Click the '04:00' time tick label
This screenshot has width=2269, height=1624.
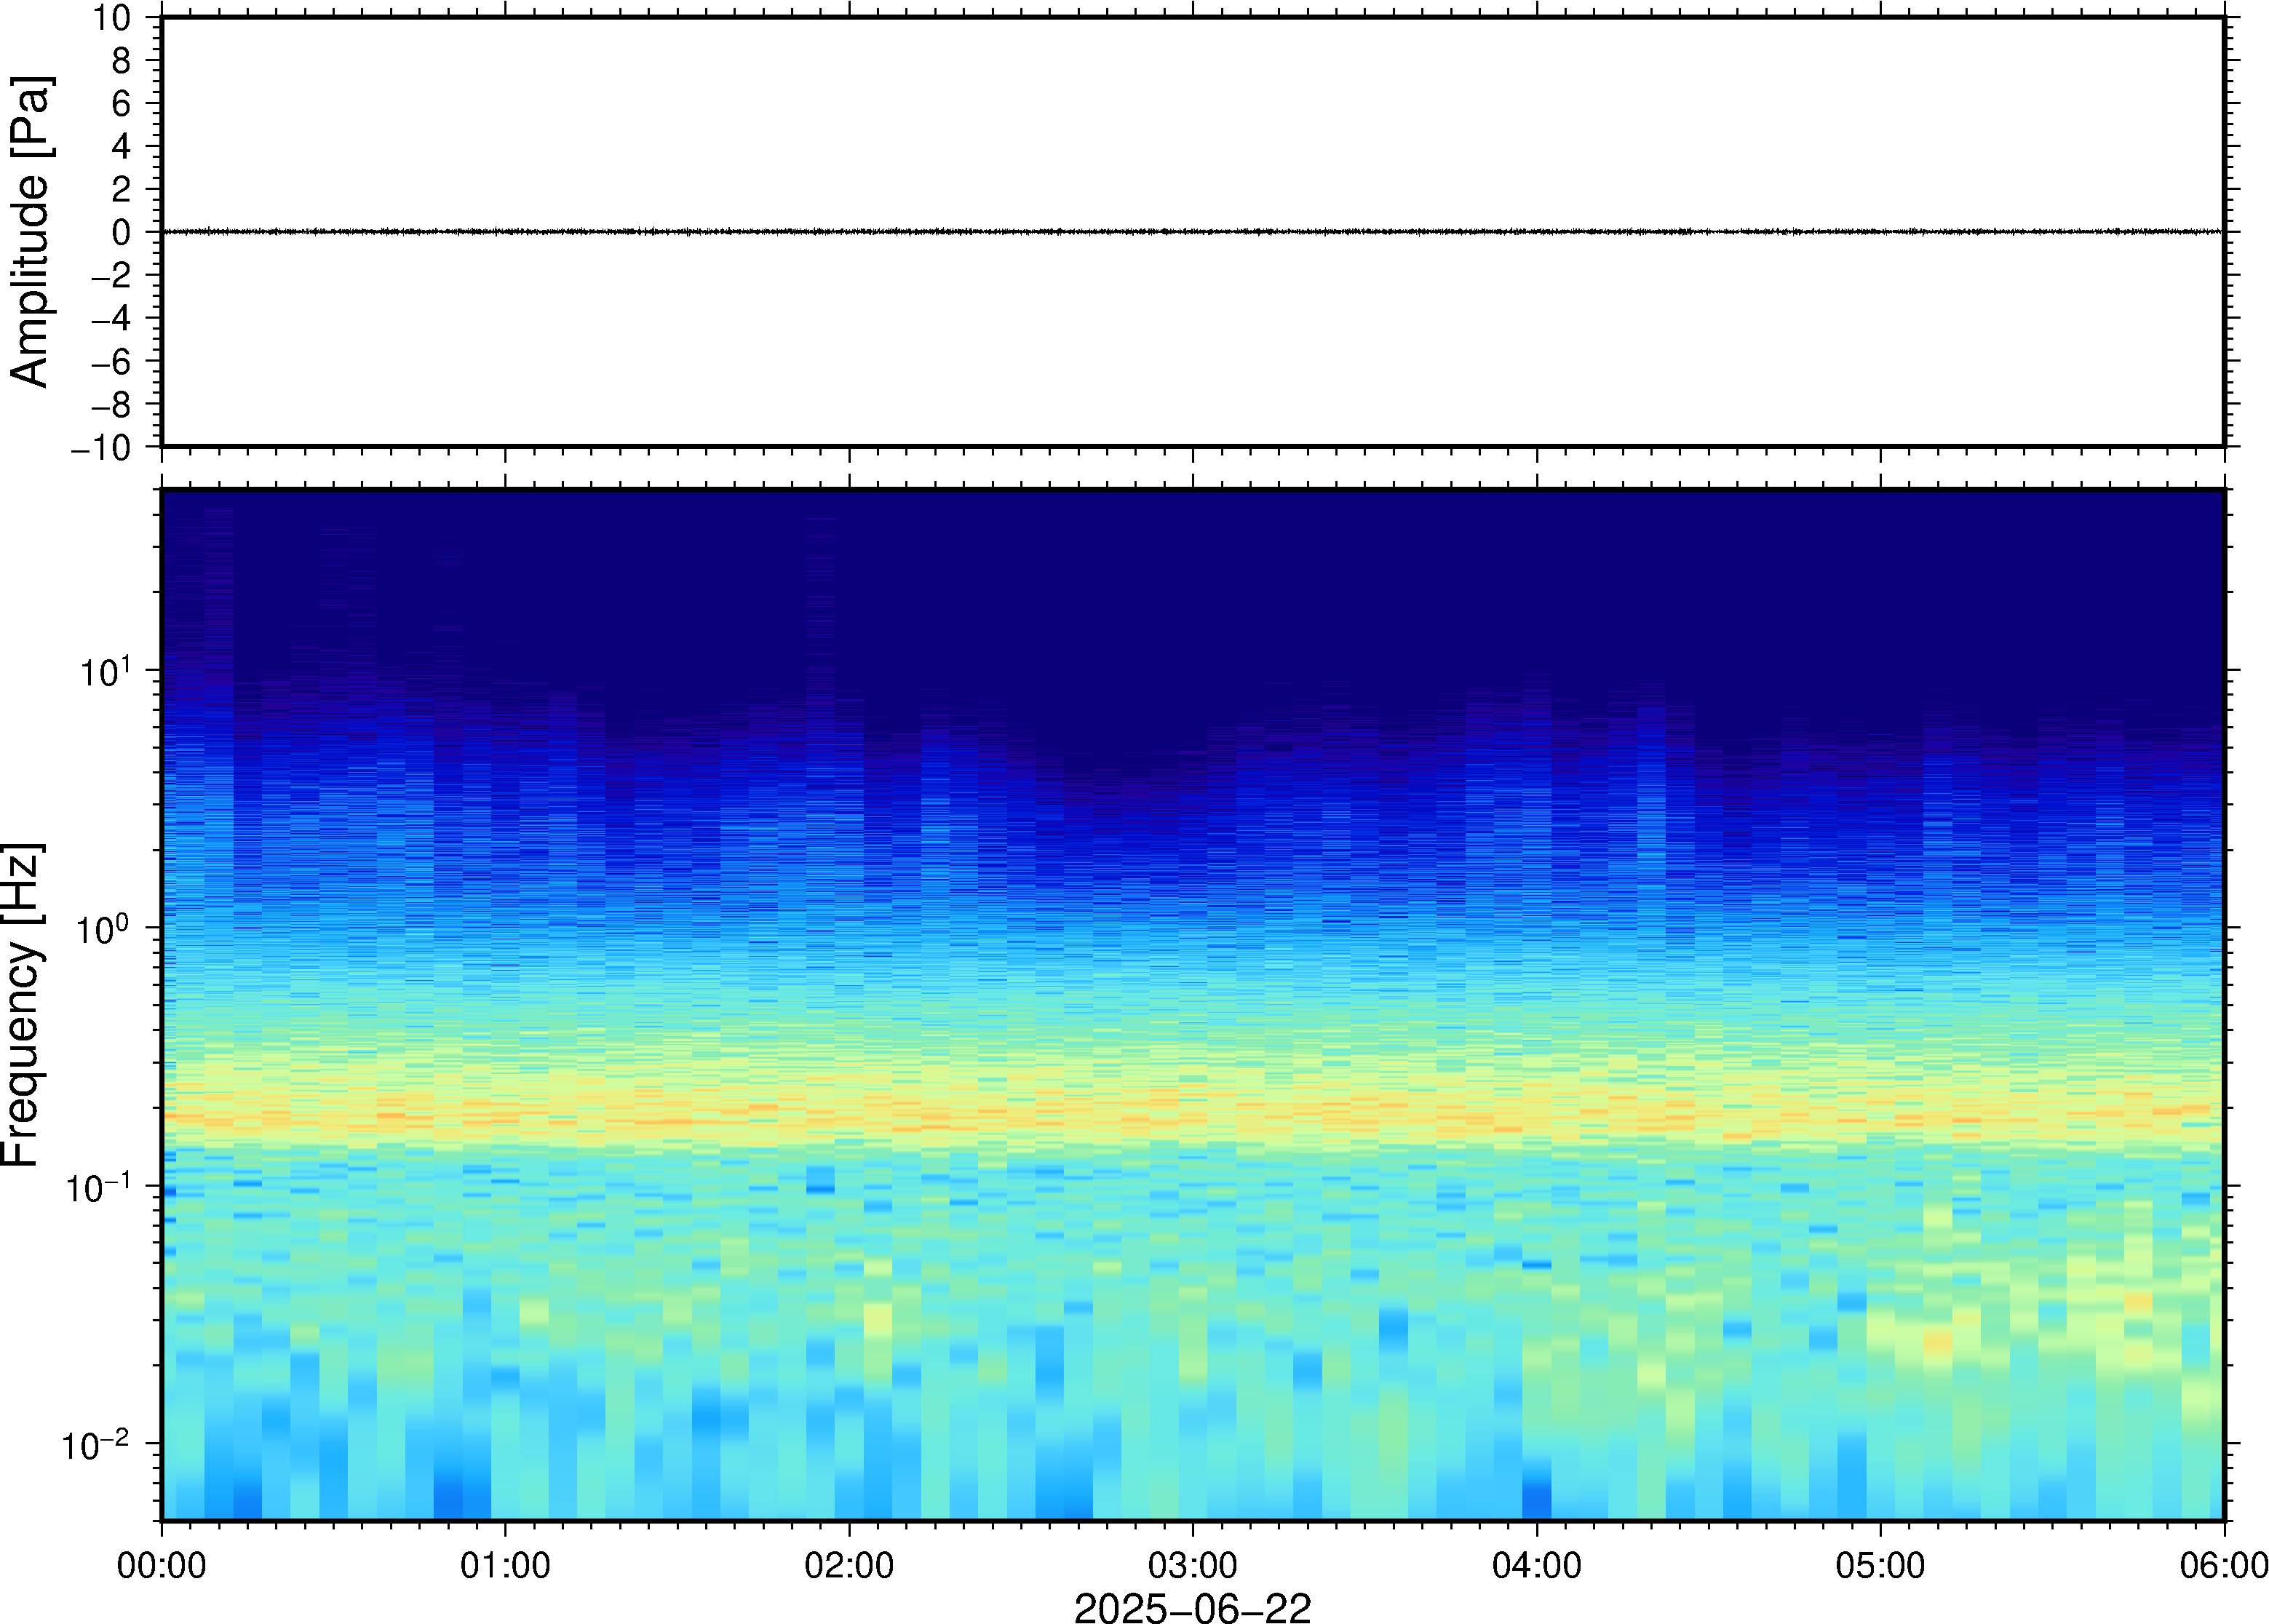1537,1565
